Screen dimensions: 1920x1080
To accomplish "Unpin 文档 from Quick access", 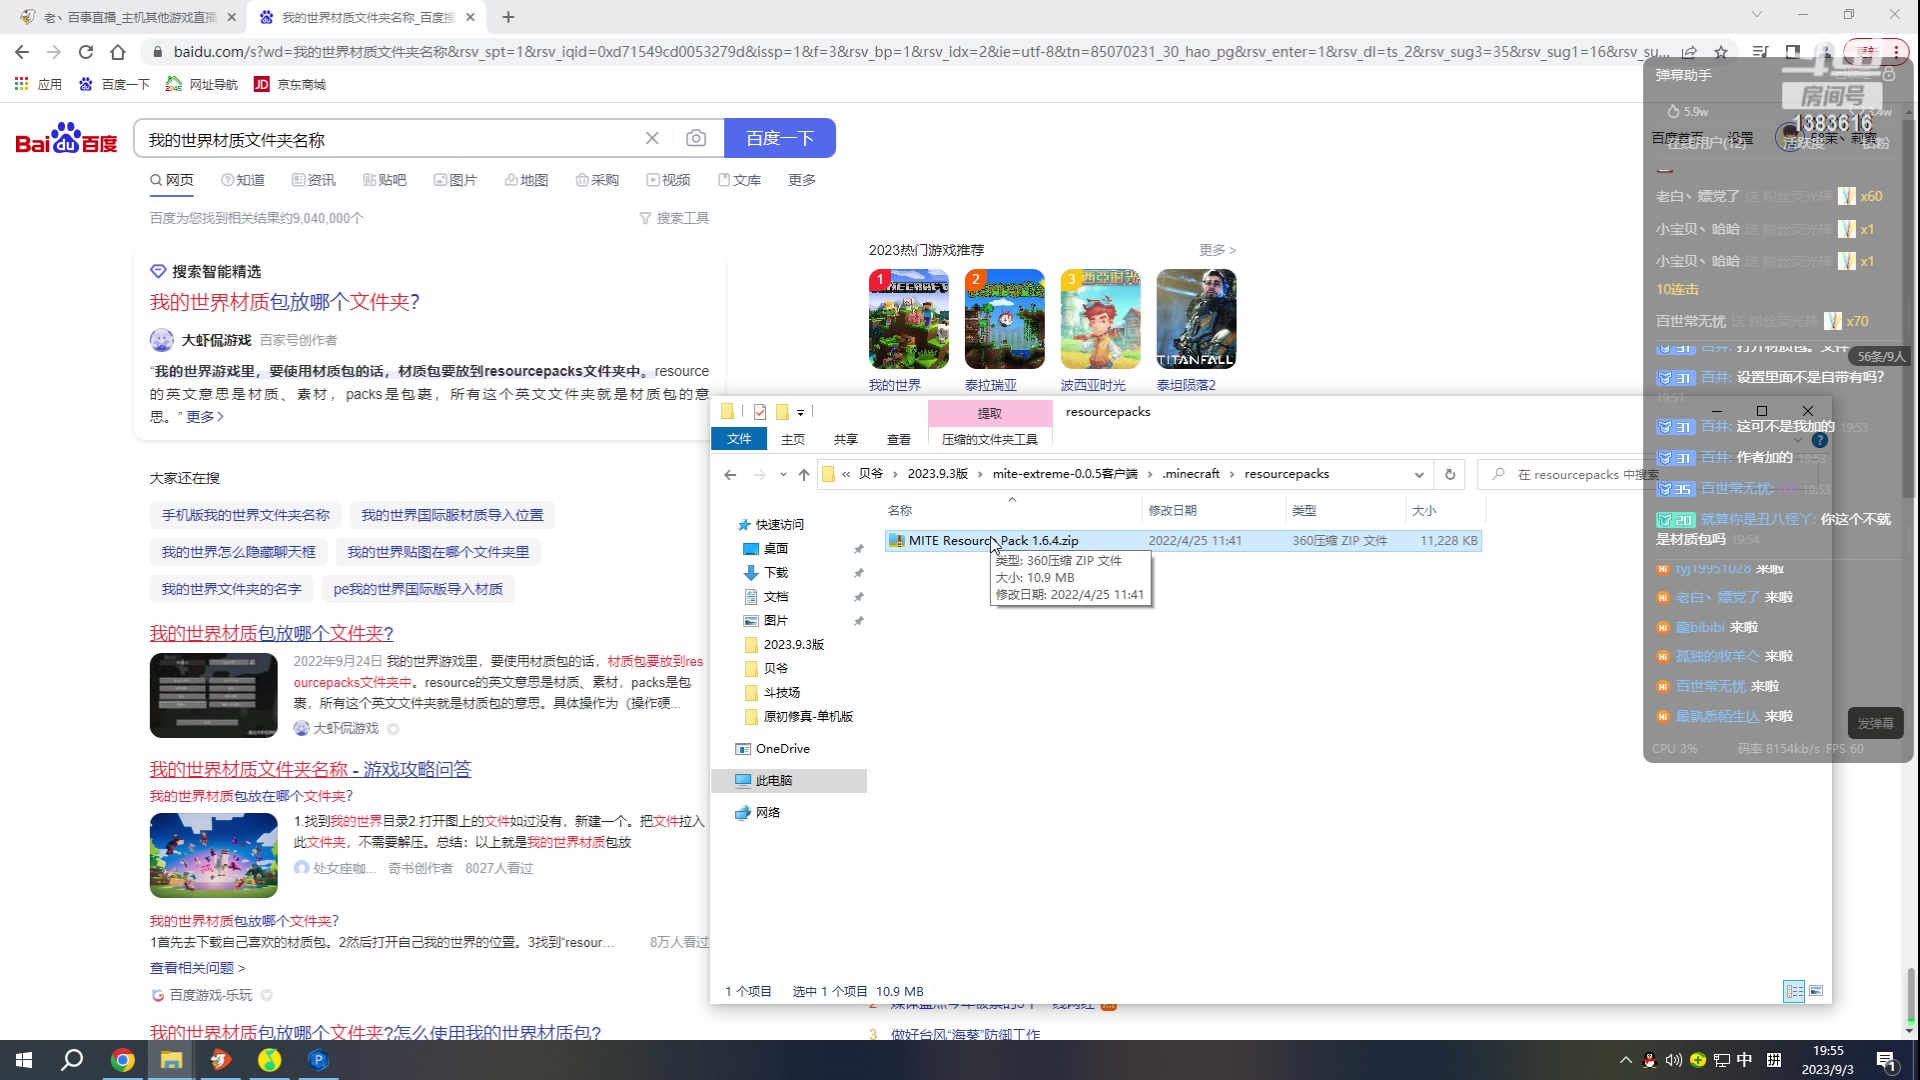I will pos(858,597).
